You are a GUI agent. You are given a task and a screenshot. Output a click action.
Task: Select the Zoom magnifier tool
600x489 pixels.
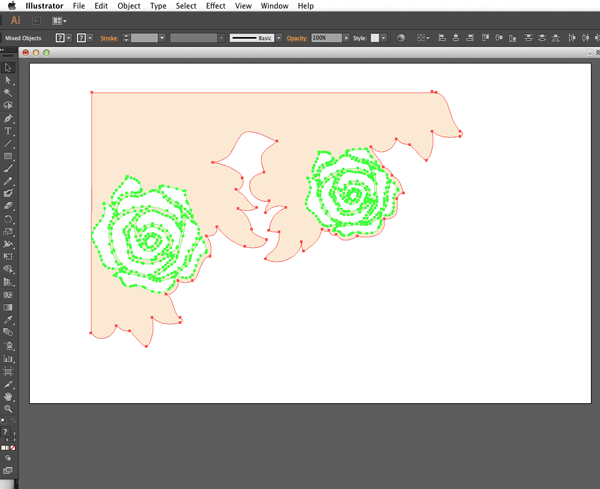click(x=8, y=409)
